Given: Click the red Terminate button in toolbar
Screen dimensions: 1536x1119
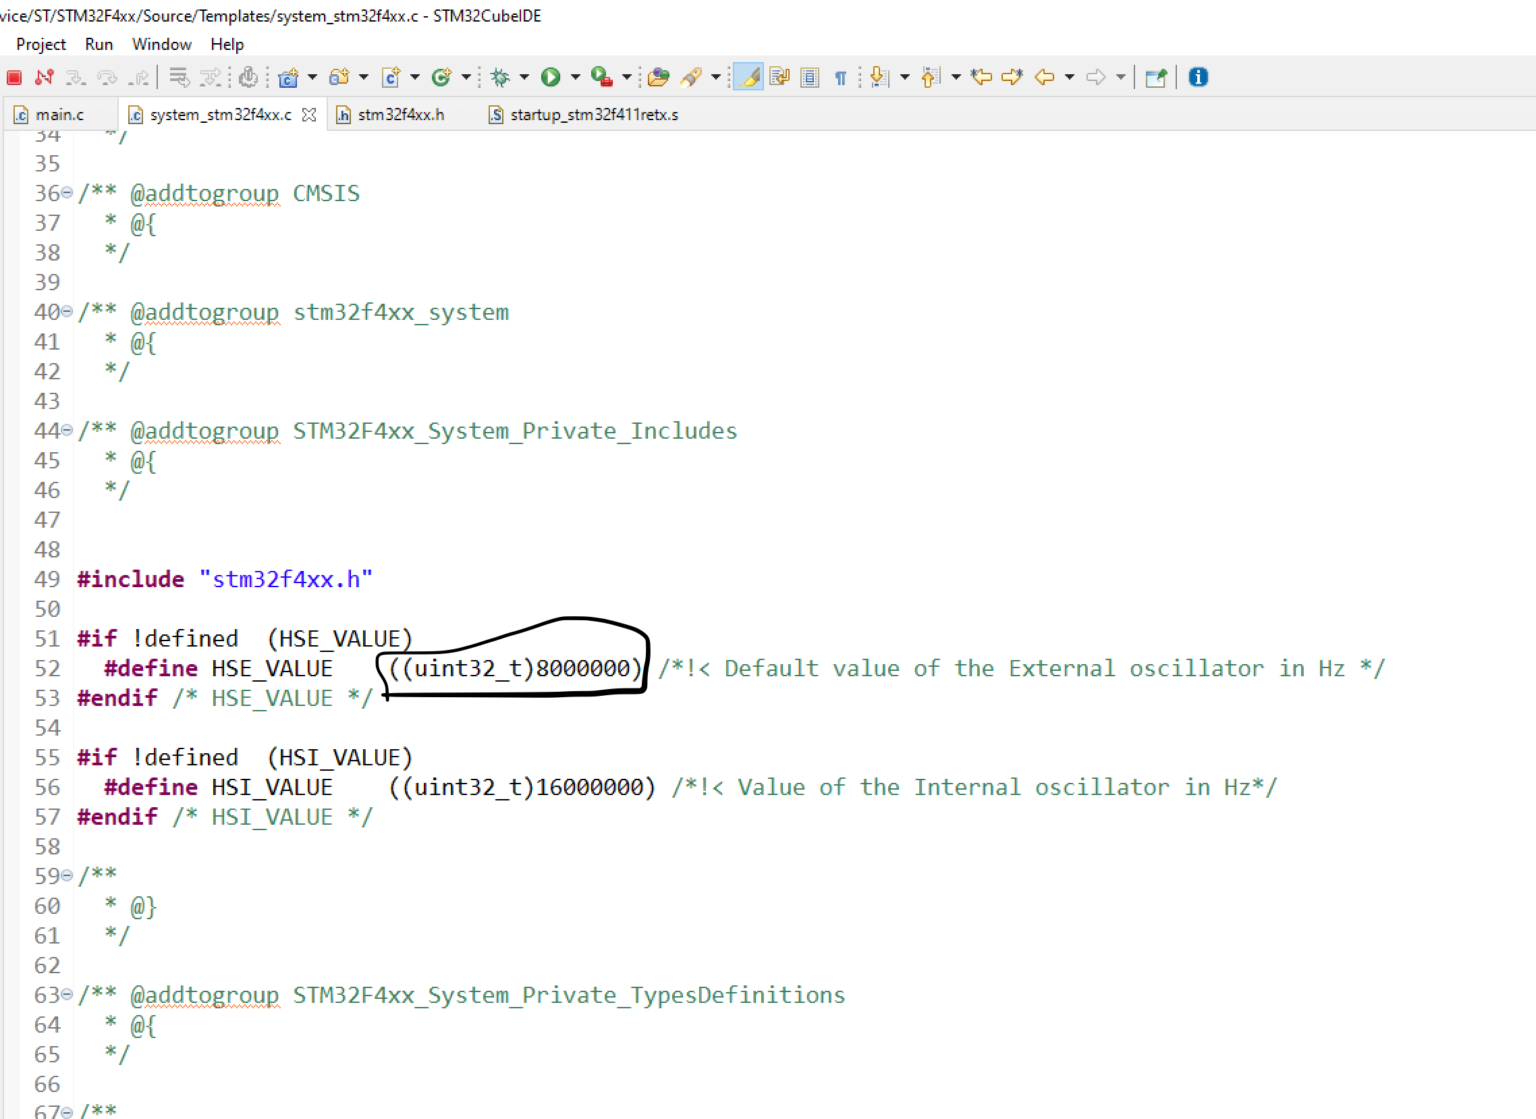Looking at the screenshot, I should (14, 77).
